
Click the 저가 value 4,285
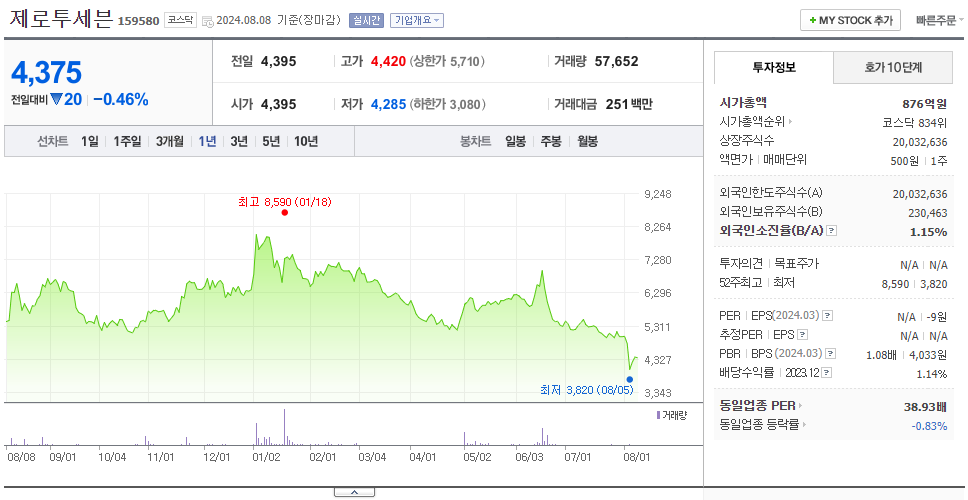[x=388, y=104]
